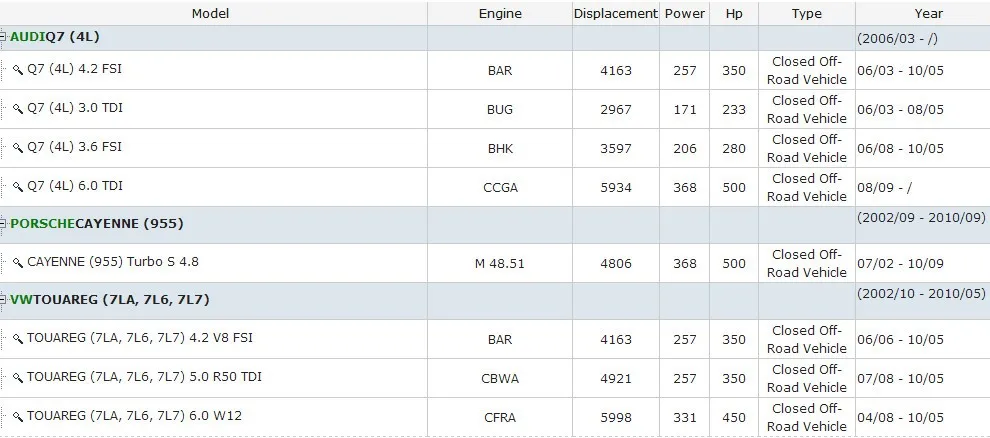Image resolution: width=990 pixels, height=438 pixels.
Task: Click magnifier icon beside Q7 (4L) 3.0 TDI
Action: [x=18, y=109]
